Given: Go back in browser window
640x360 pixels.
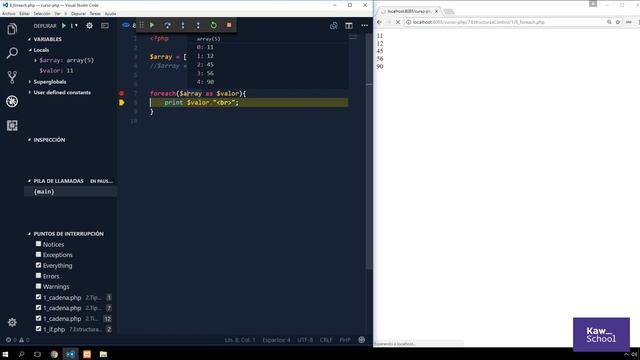Looking at the screenshot, I should (380, 22).
